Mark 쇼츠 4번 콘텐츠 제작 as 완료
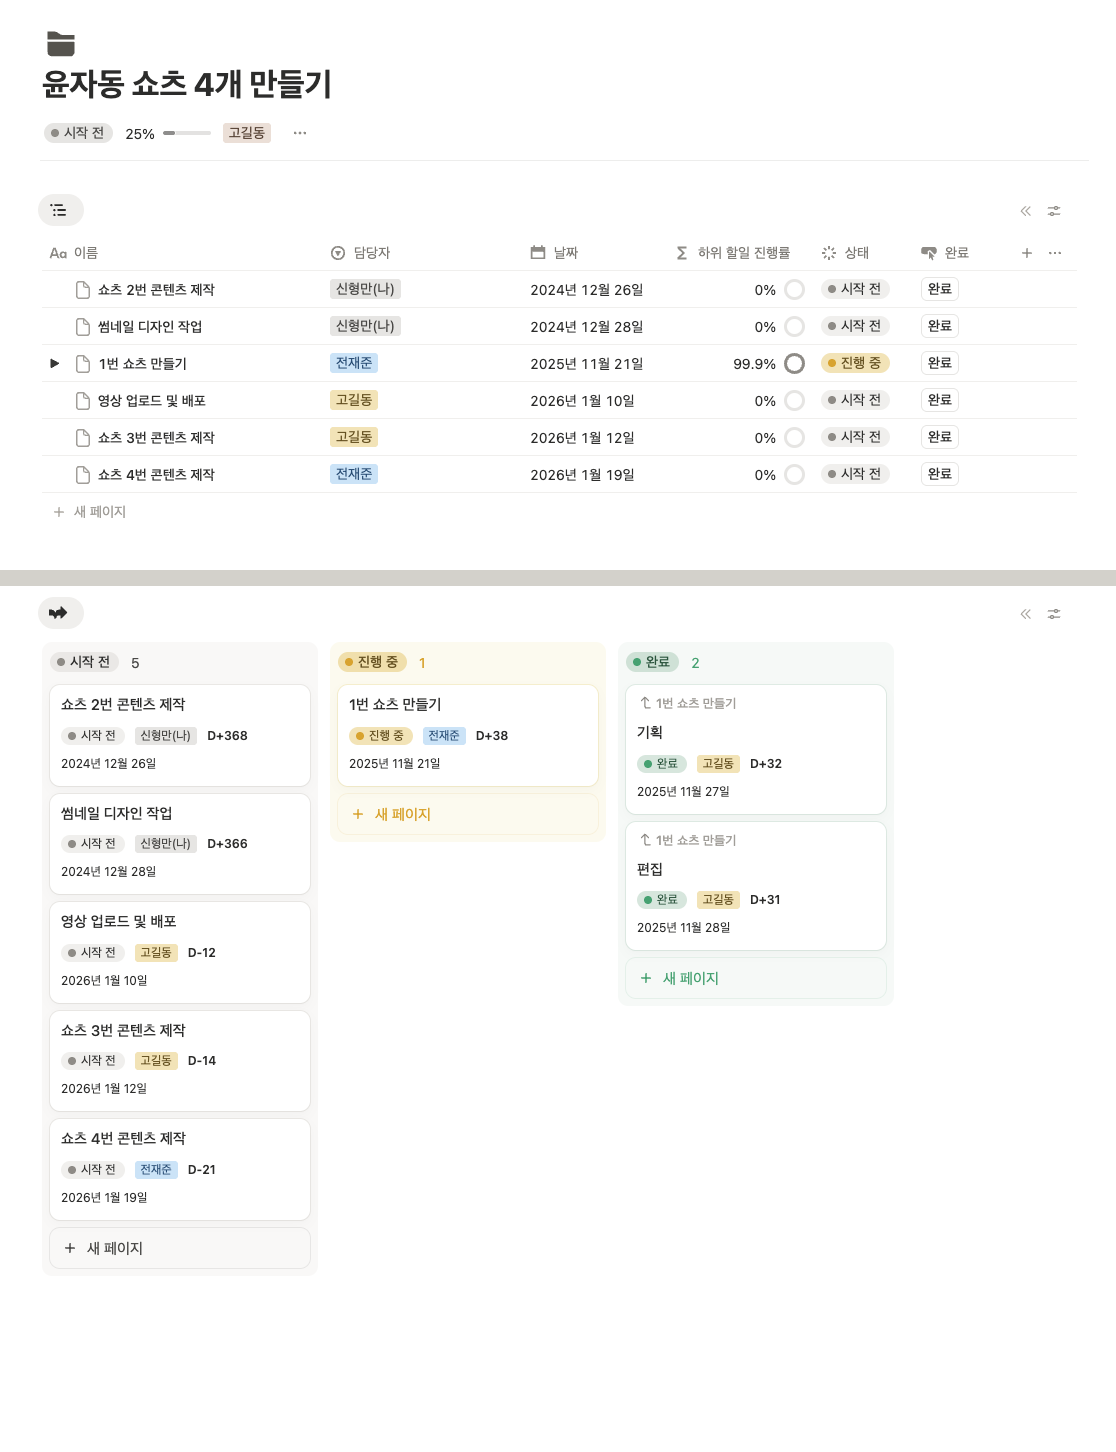 point(939,474)
